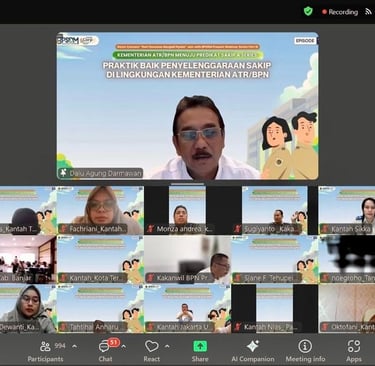Show Meeting info details
Viewport: 375px width, 366px height.
point(305,351)
